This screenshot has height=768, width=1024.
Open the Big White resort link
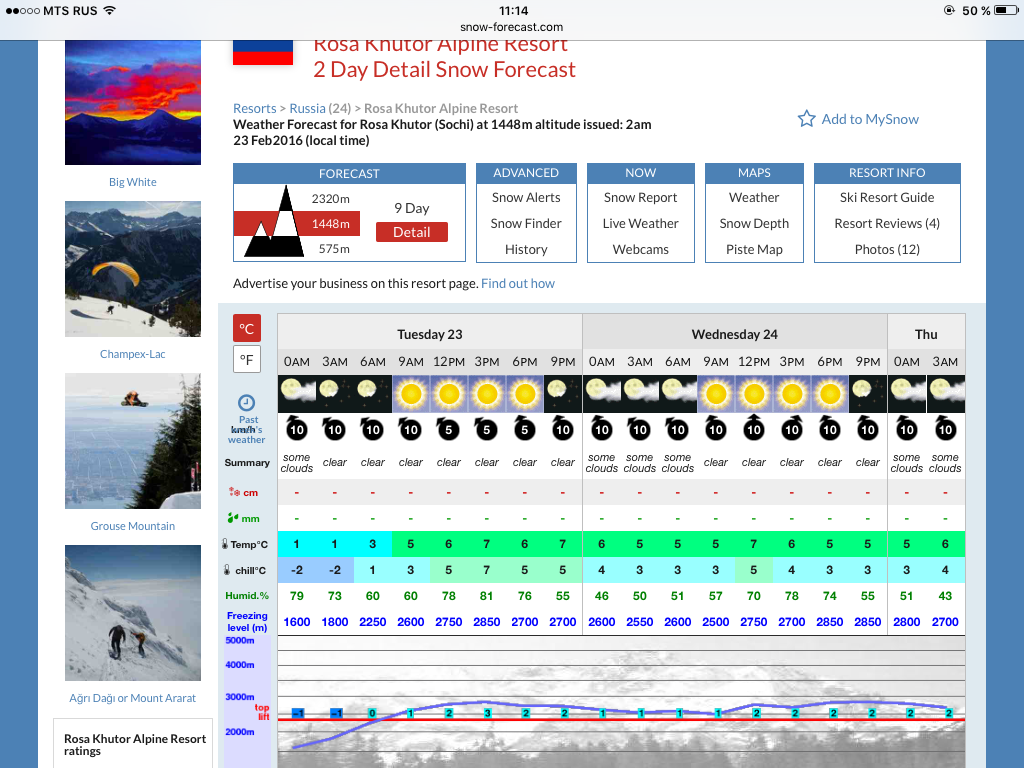[x=133, y=182]
